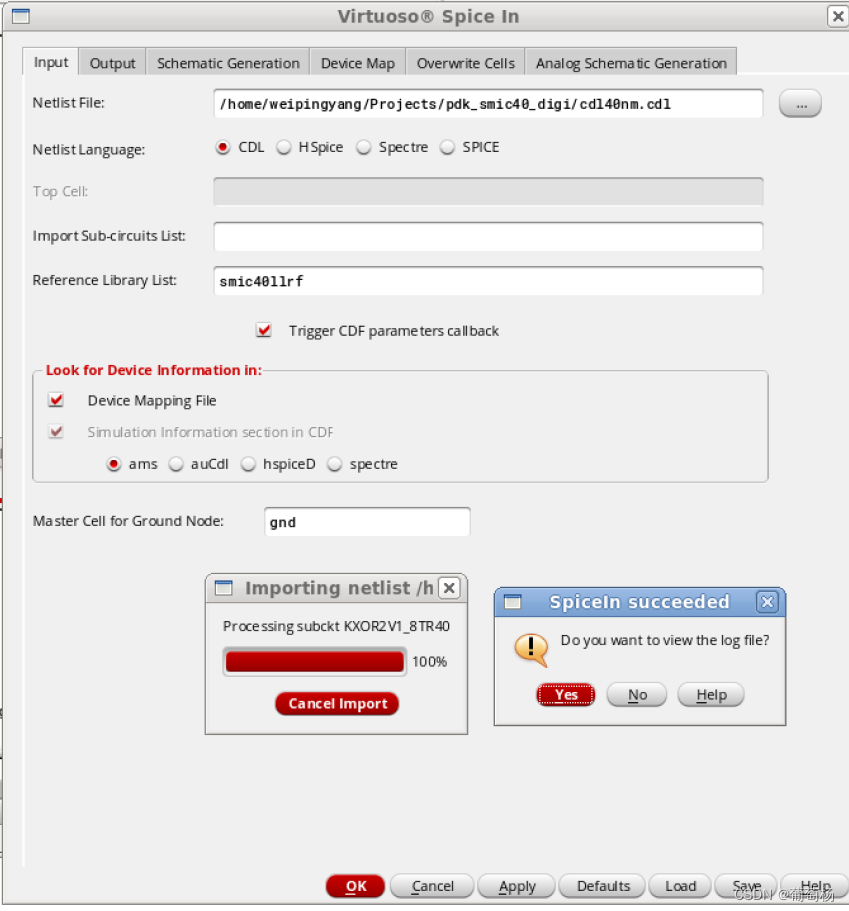Viewport: 849px width, 911px height.
Task: Click Yes to view the log file
Action: pos(565,694)
